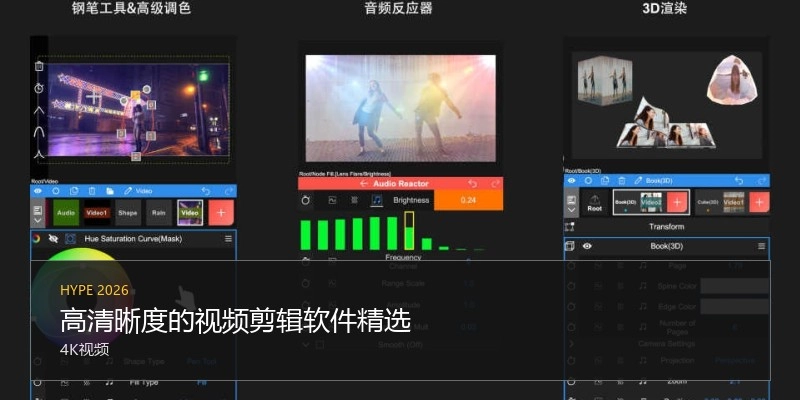Toggle visibility of the Book(3D) effect
800x400 pixels.
pos(587,246)
